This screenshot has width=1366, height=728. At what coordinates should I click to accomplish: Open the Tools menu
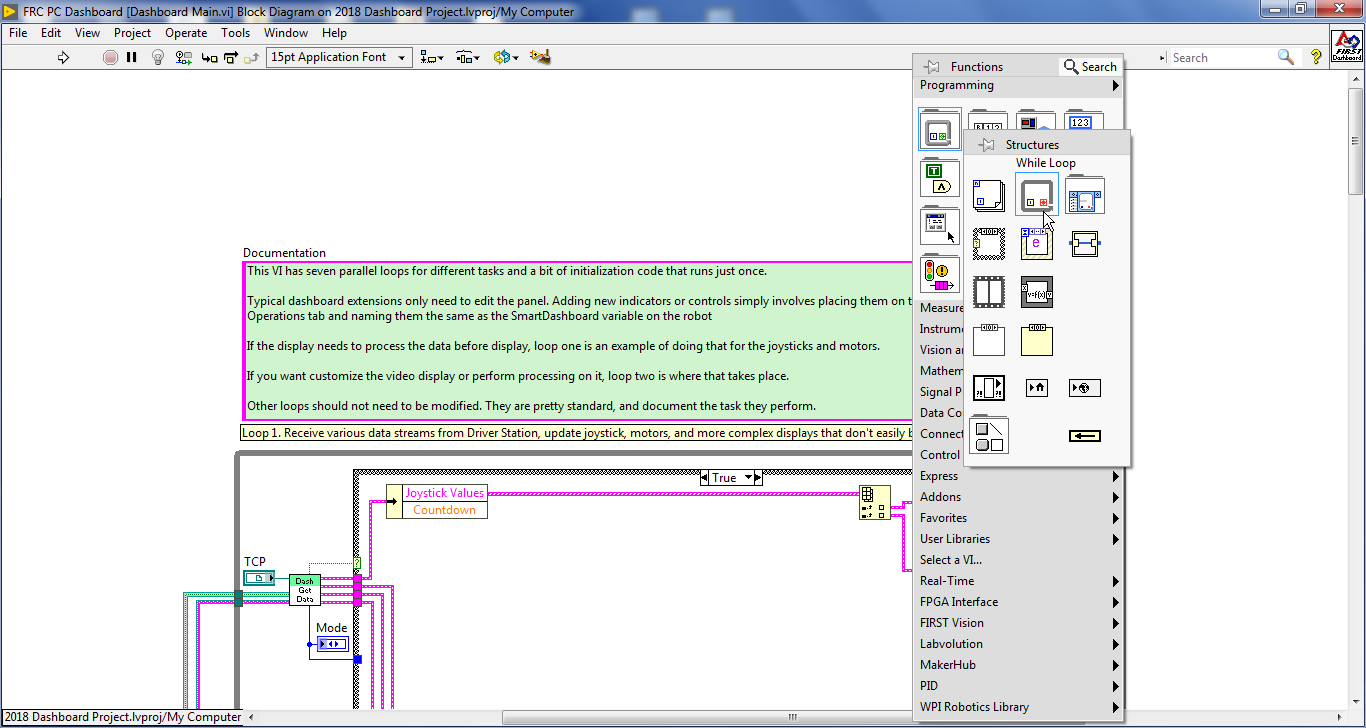235,33
